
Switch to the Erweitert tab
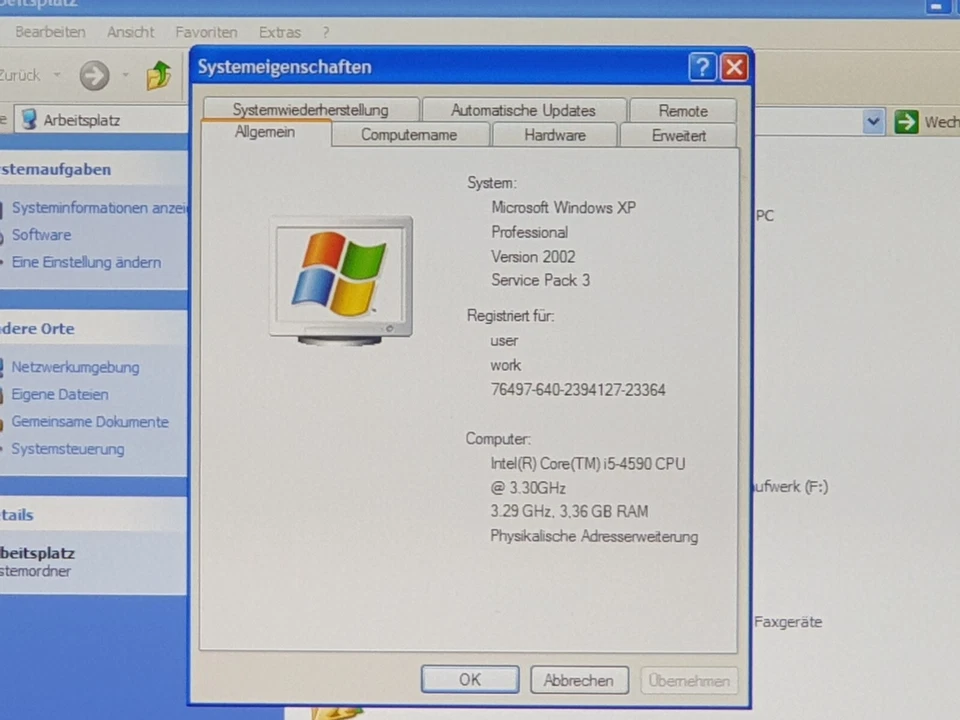click(678, 135)
